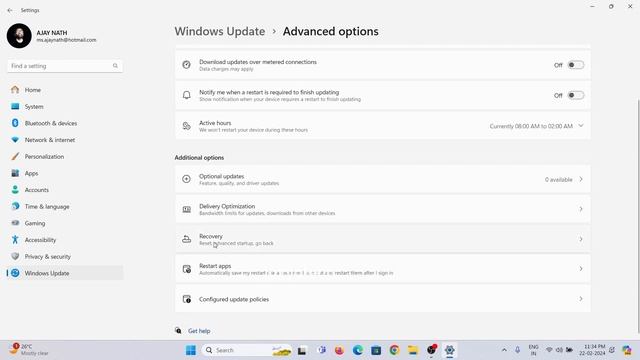Open Restart apps chevron arrow
Screen dimensions: 640x360
tap(581, 269)
